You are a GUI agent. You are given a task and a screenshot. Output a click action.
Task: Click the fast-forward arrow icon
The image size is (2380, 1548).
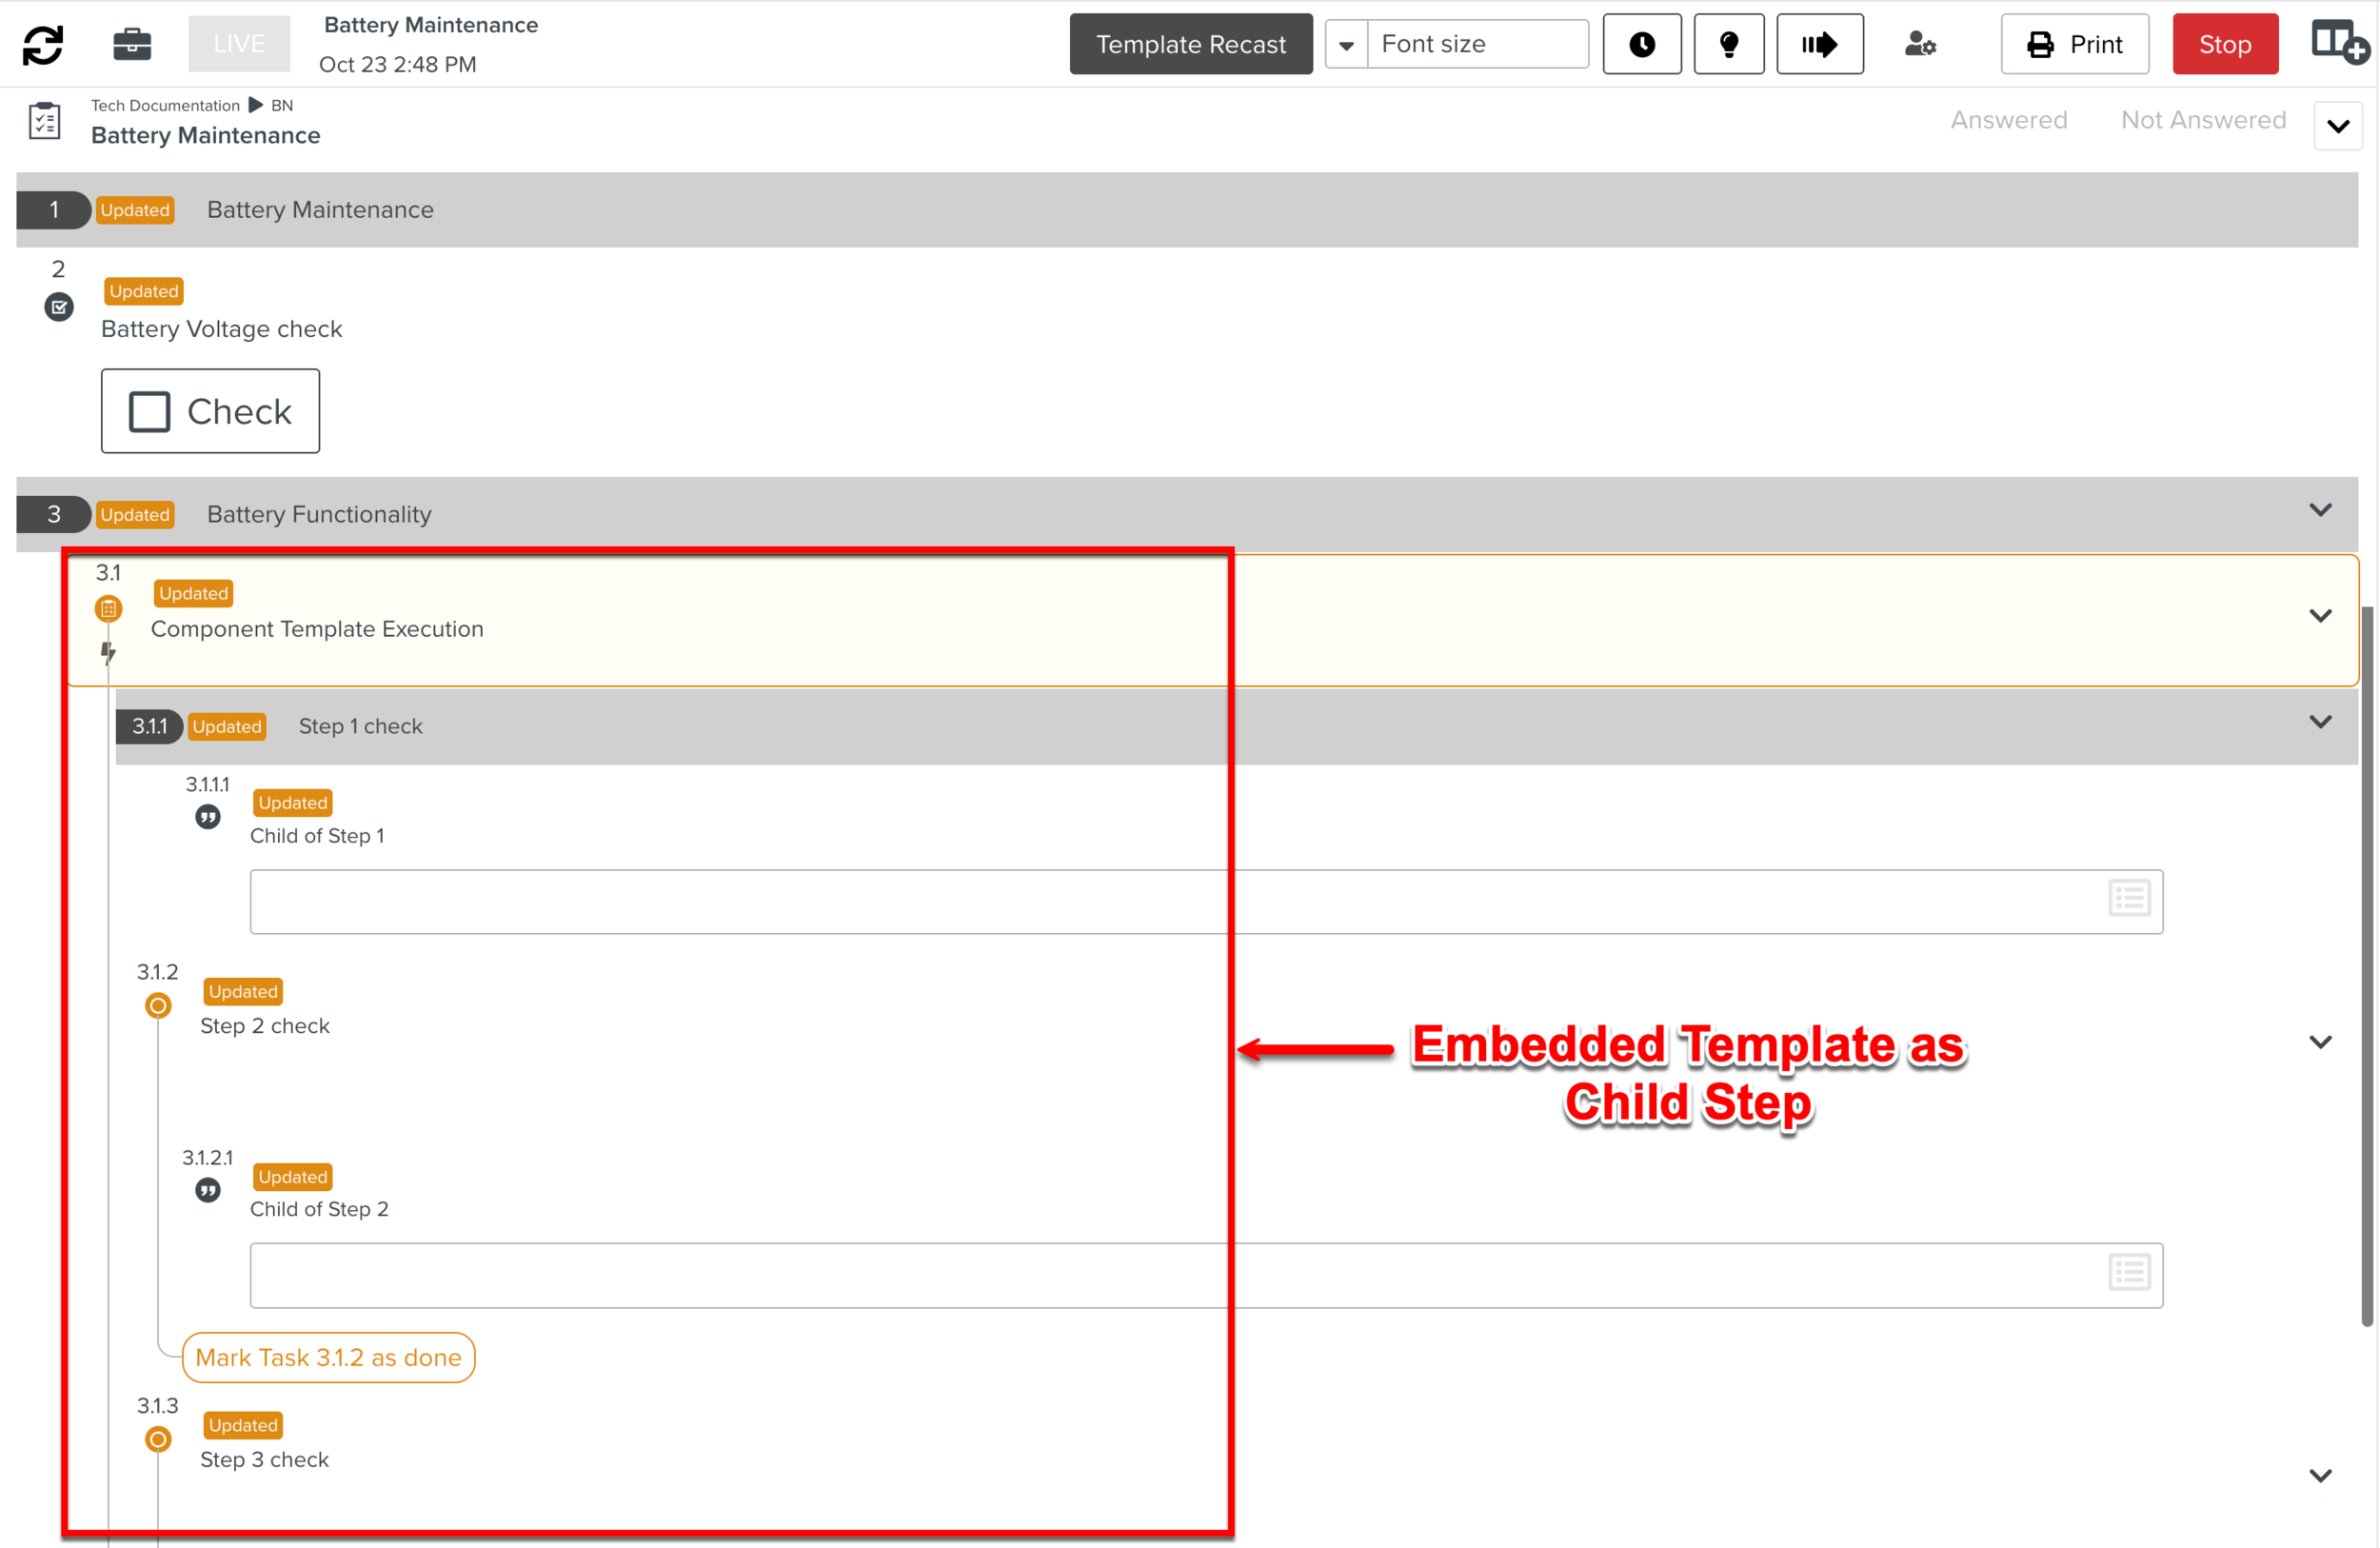click(1819, 44)
